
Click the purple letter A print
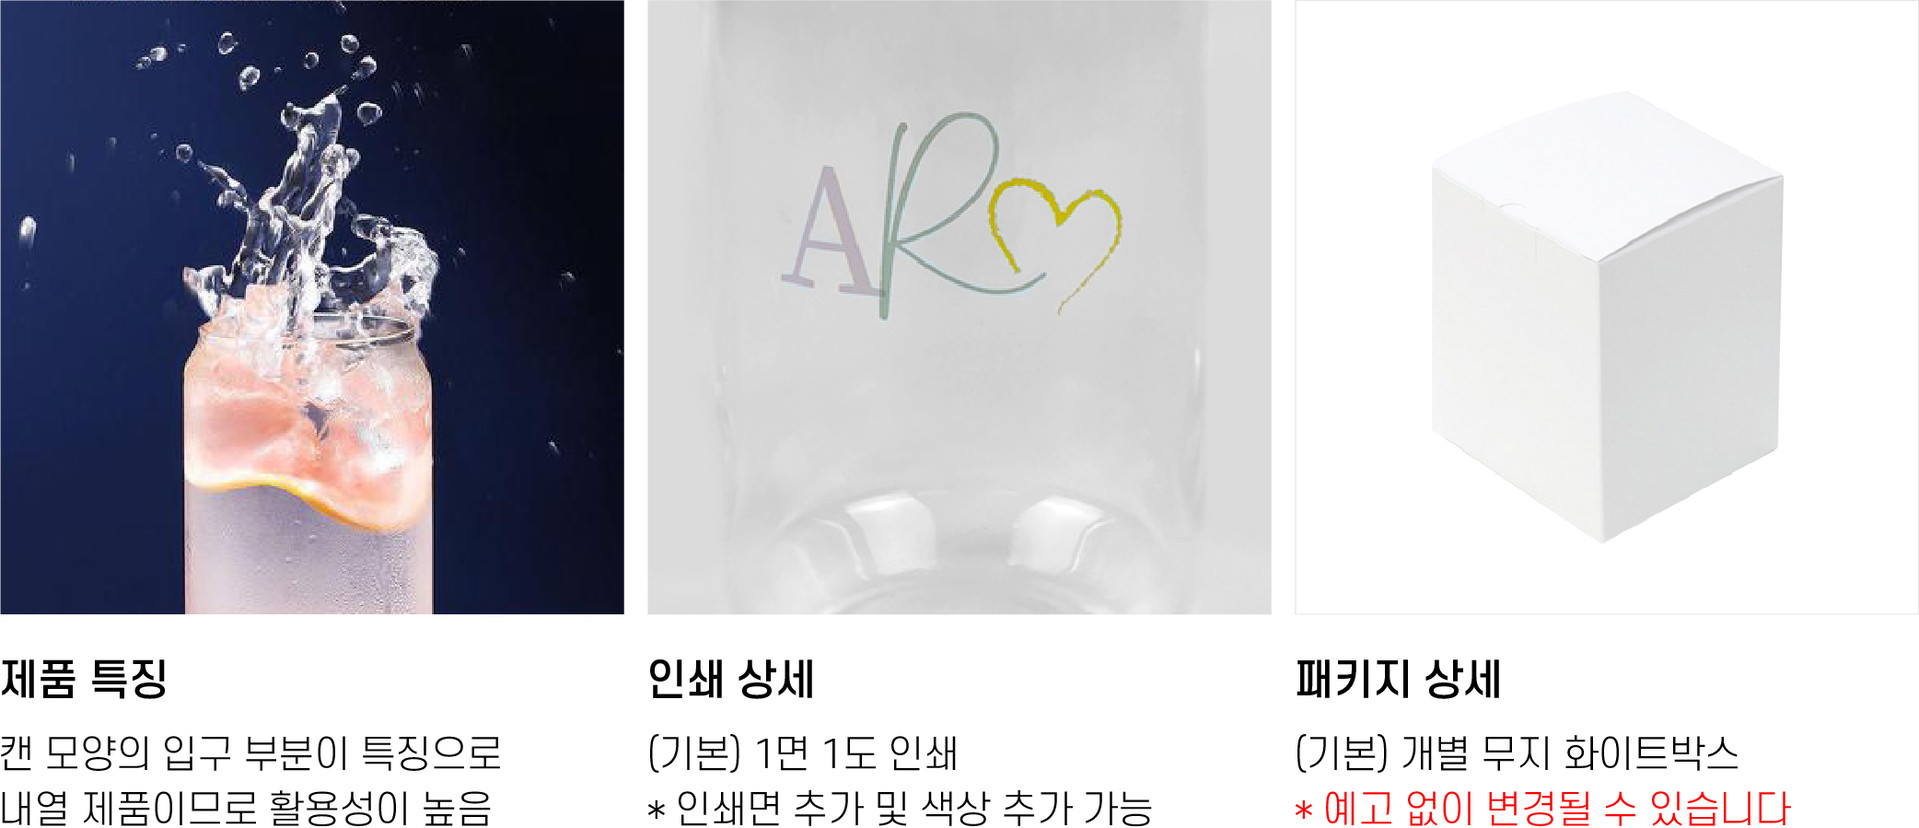(x=830, y=232)
